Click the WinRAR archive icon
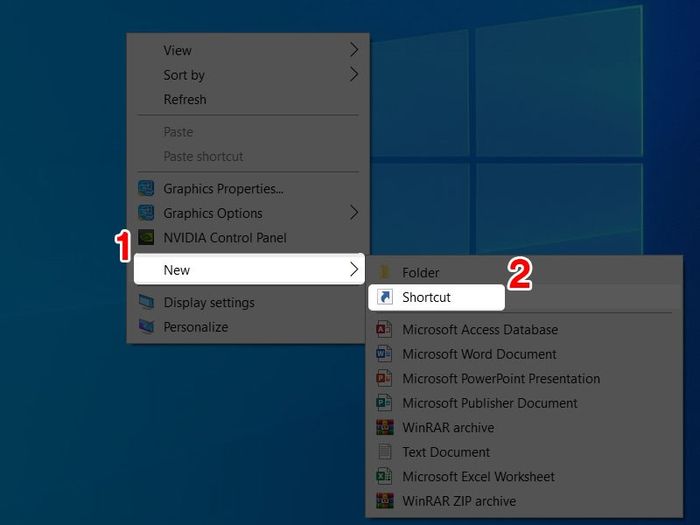The width and height of the screenshot is (700, 525). pyautogui.click(x=385, y=427)
